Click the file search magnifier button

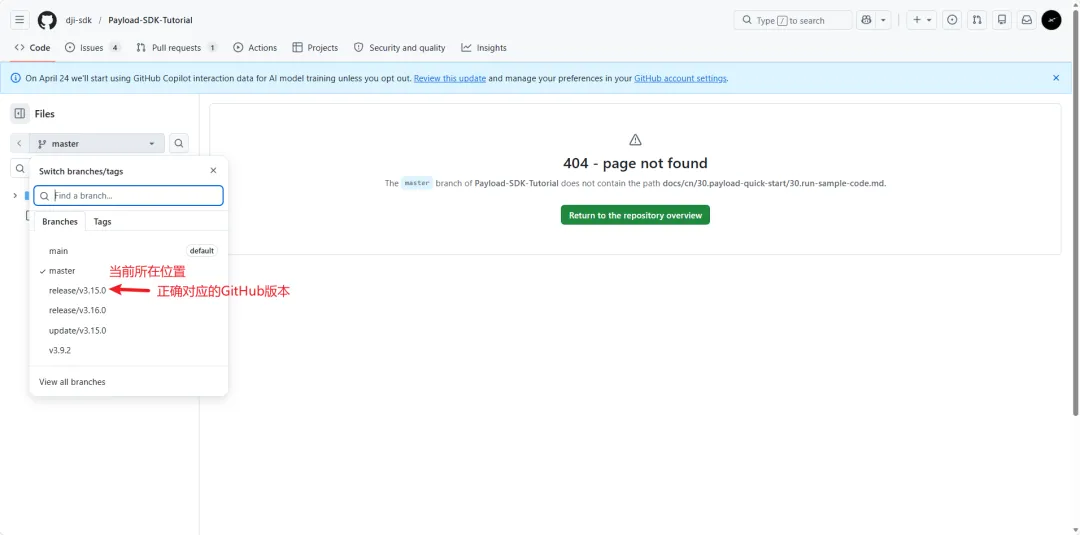click(179, 143)
